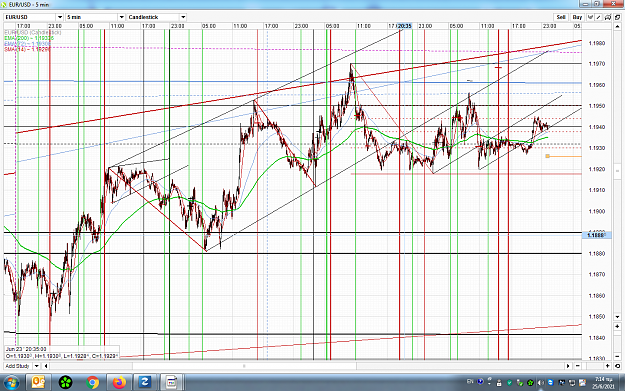Open the Windows Start button
625x391 pixels.
click(11, 383)
